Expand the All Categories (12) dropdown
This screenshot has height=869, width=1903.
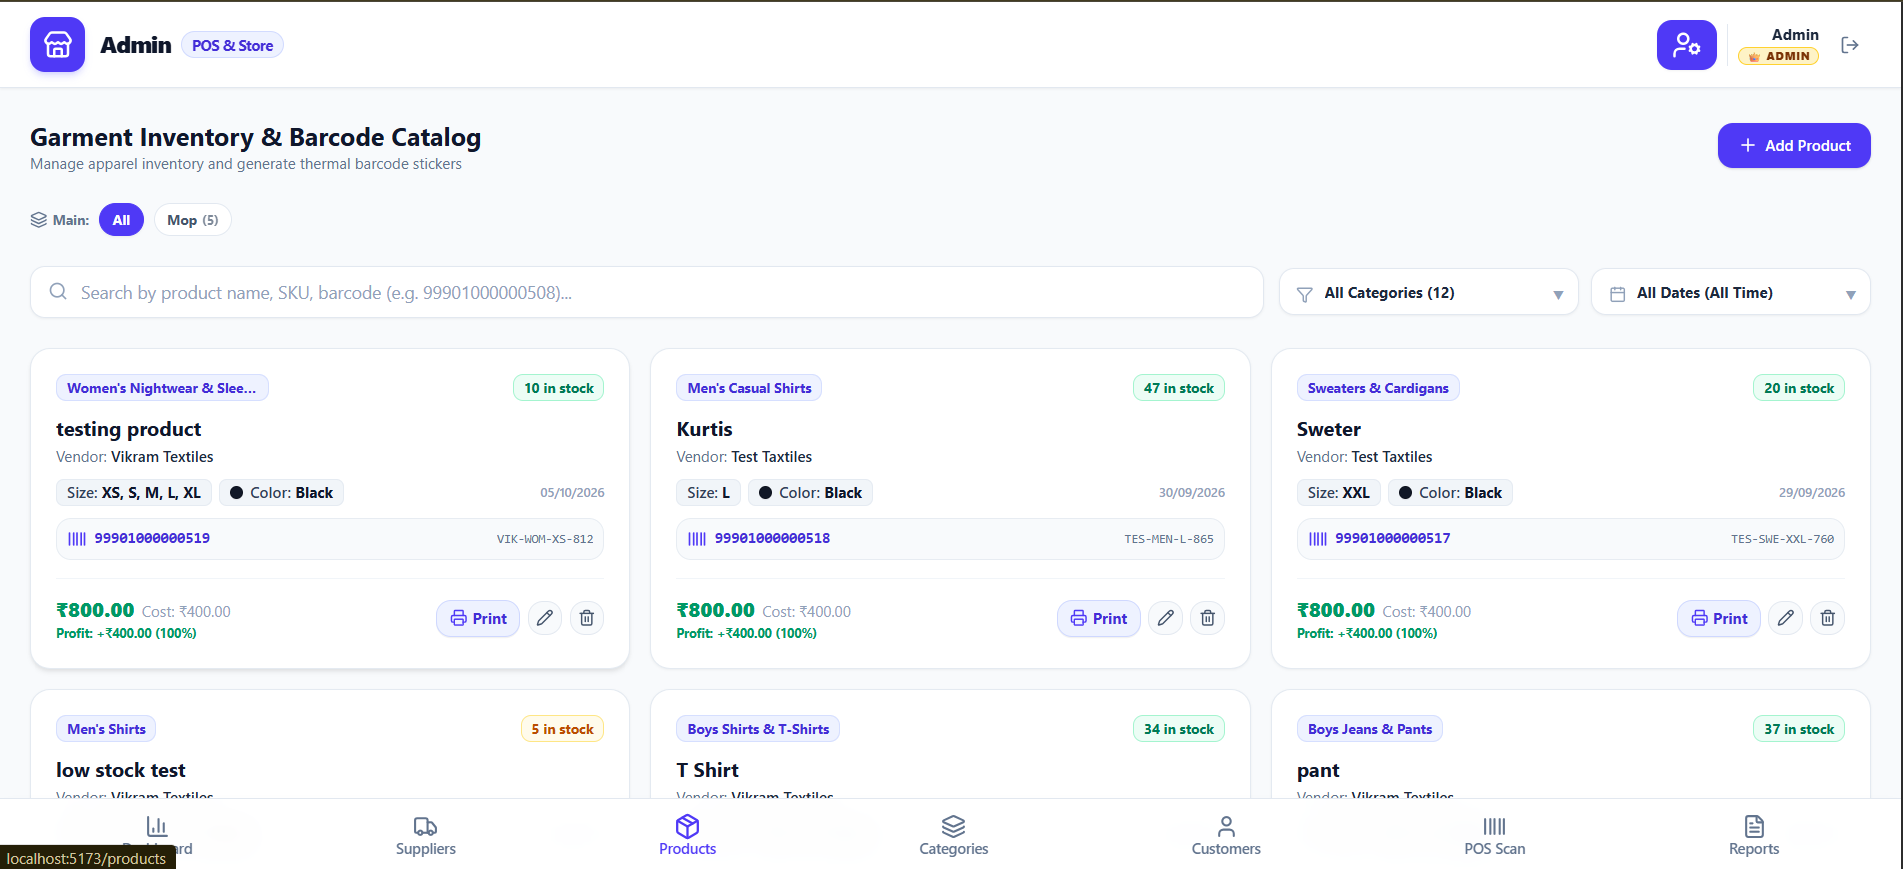tap(1428, 293)
